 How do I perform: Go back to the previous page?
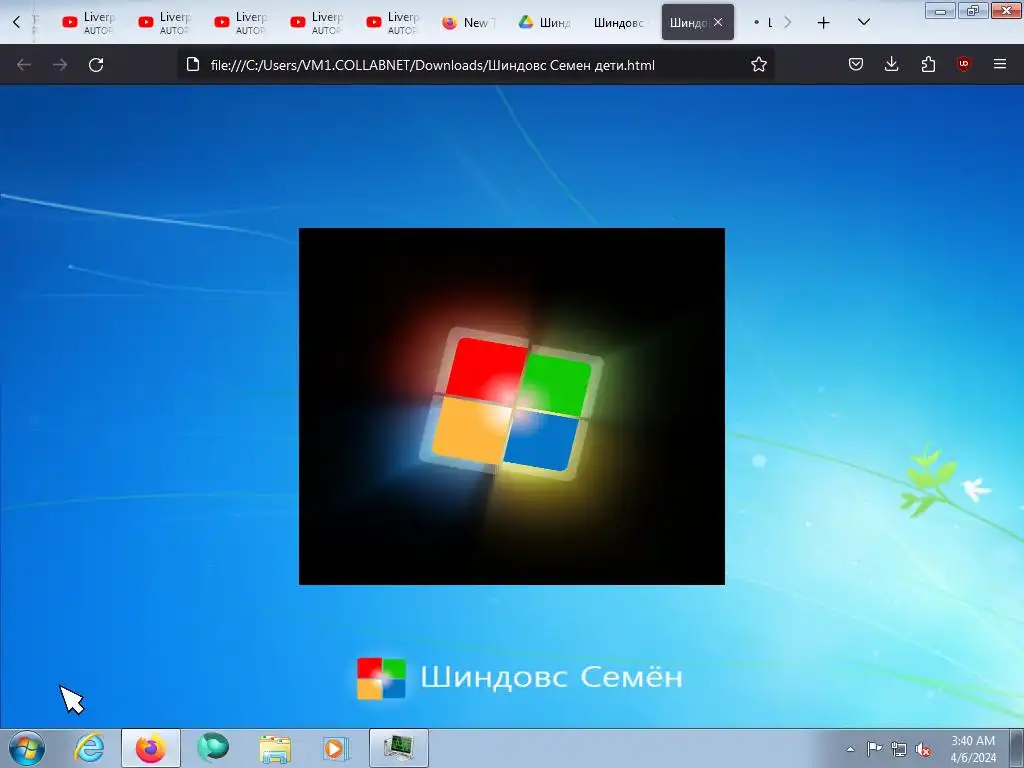click(24, 65)
